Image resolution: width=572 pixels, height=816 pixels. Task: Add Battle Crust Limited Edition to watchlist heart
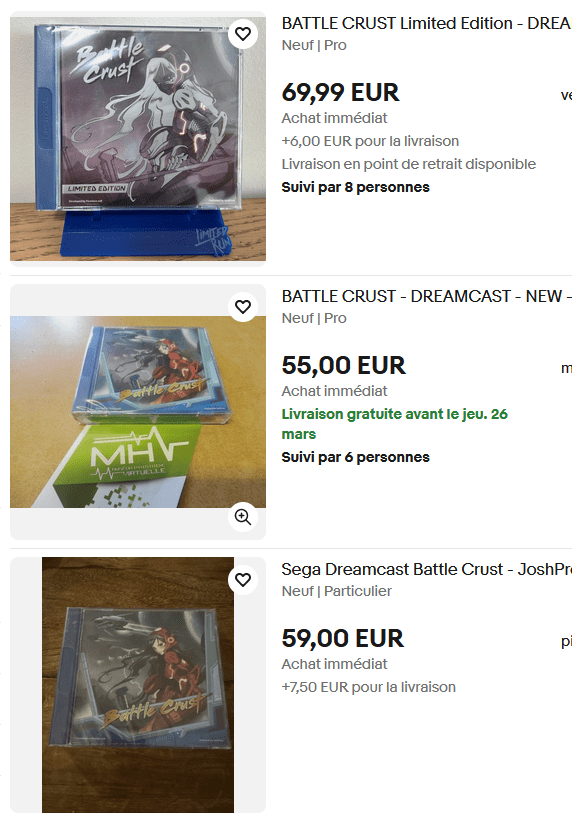click(243, 34)
